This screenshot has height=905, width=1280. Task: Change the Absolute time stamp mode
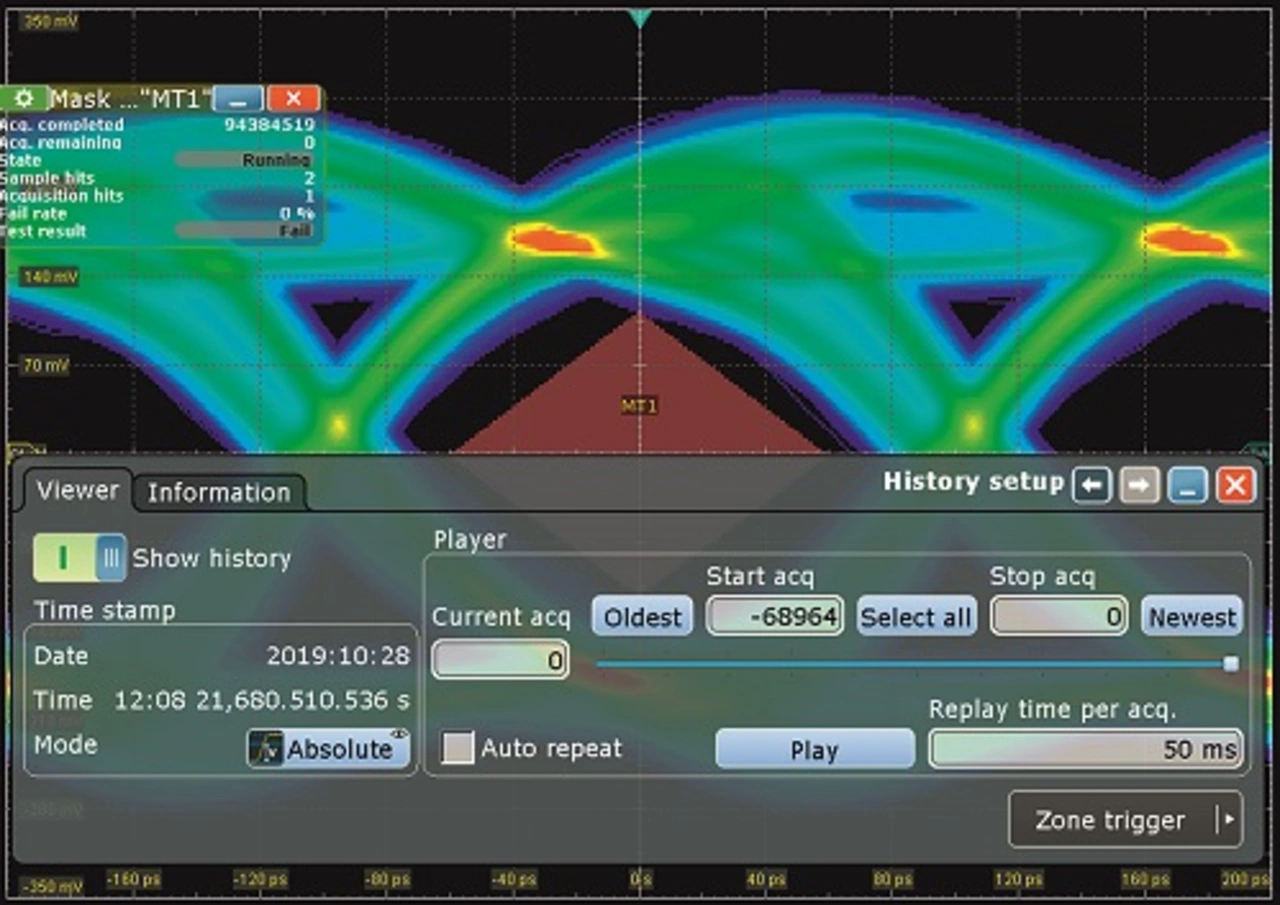[x=329, y=749]
